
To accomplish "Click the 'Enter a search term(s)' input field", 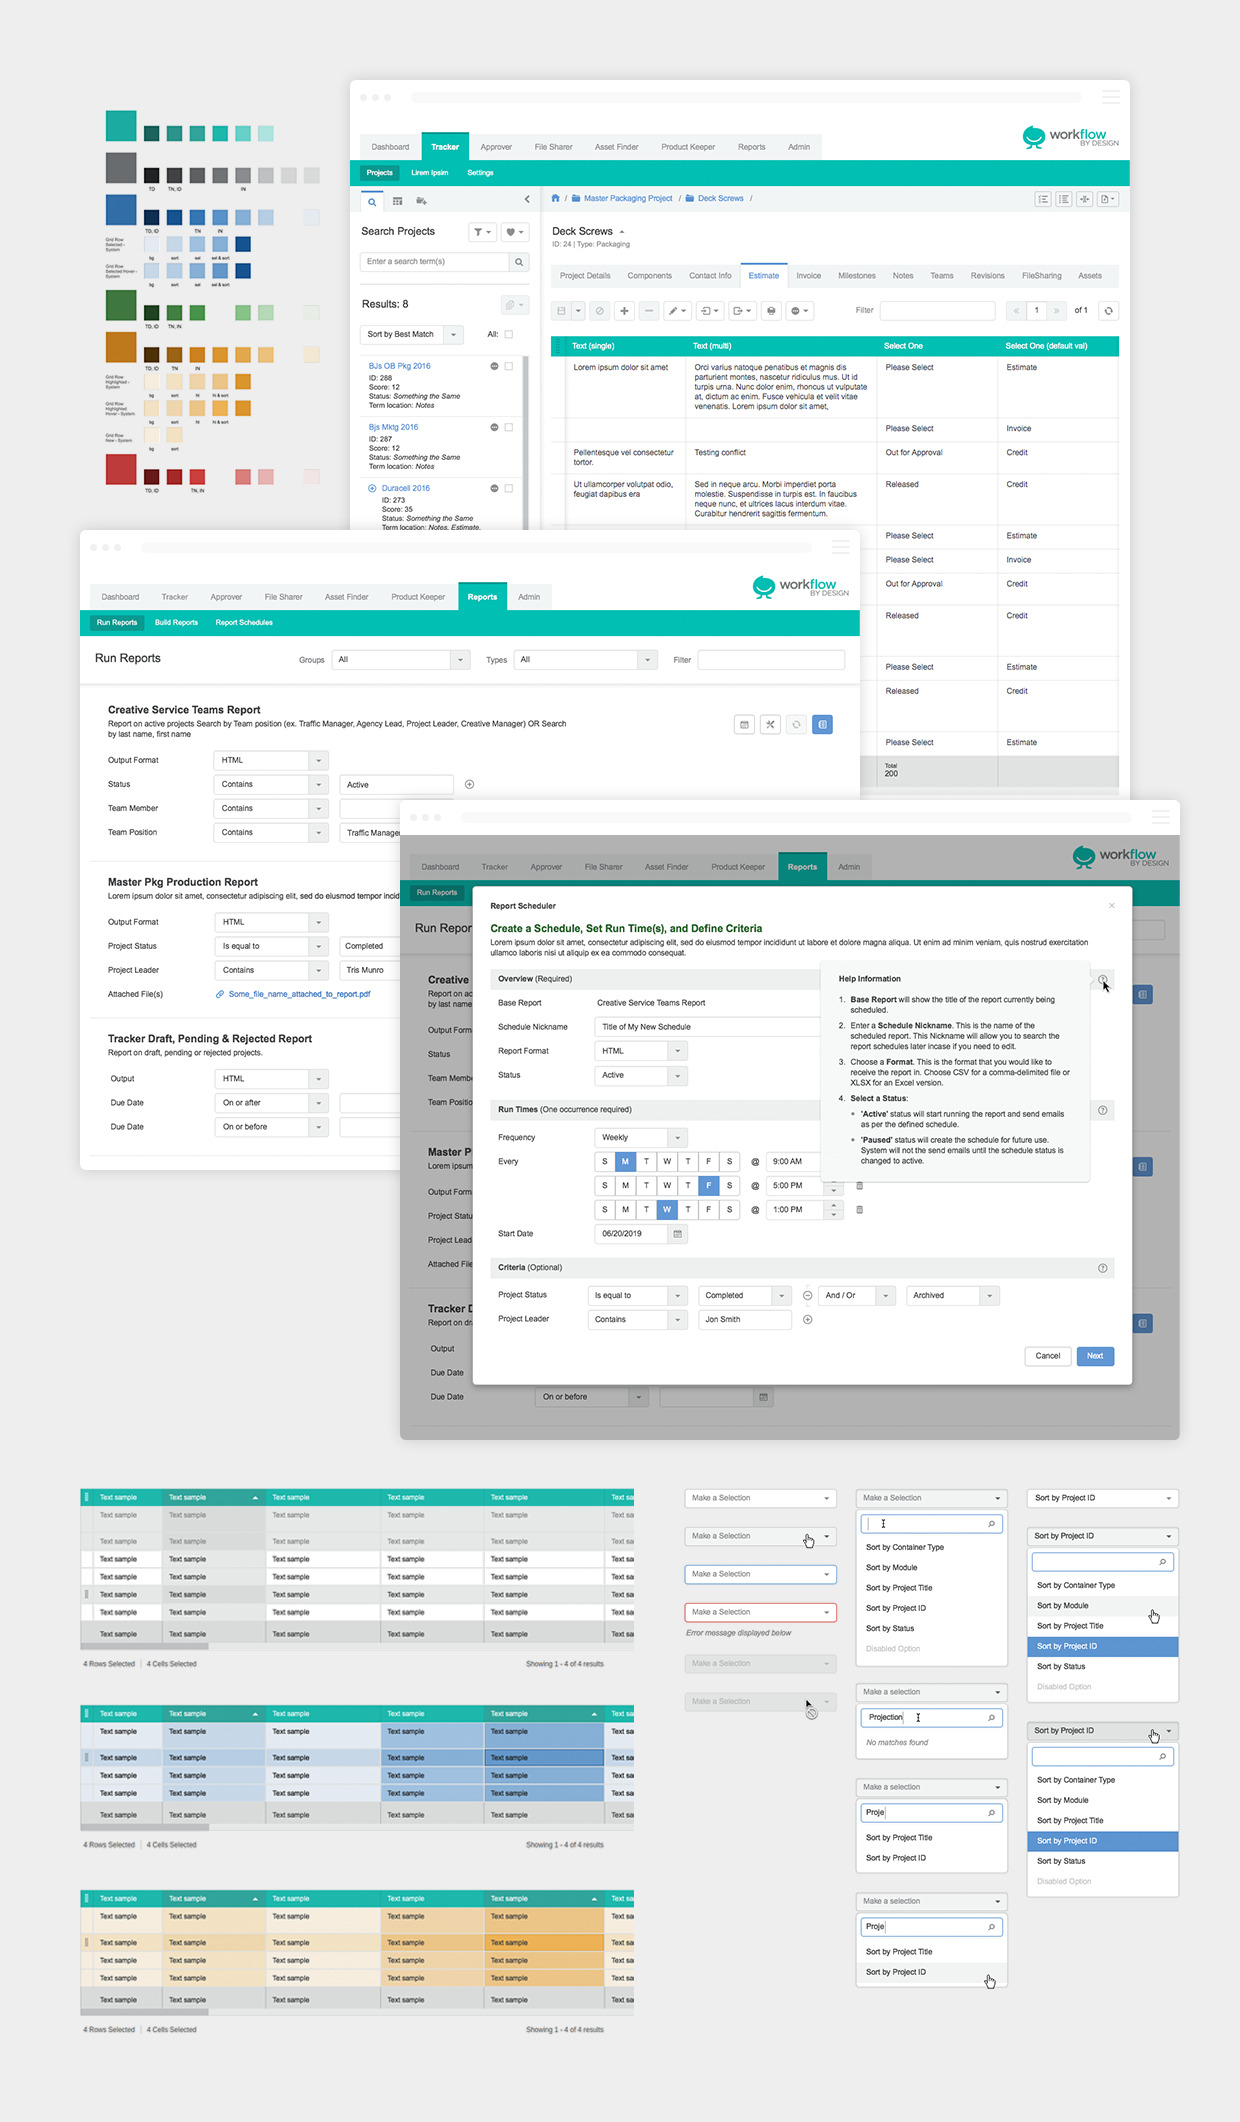I will pyautogui.click(x=435, y=262).
